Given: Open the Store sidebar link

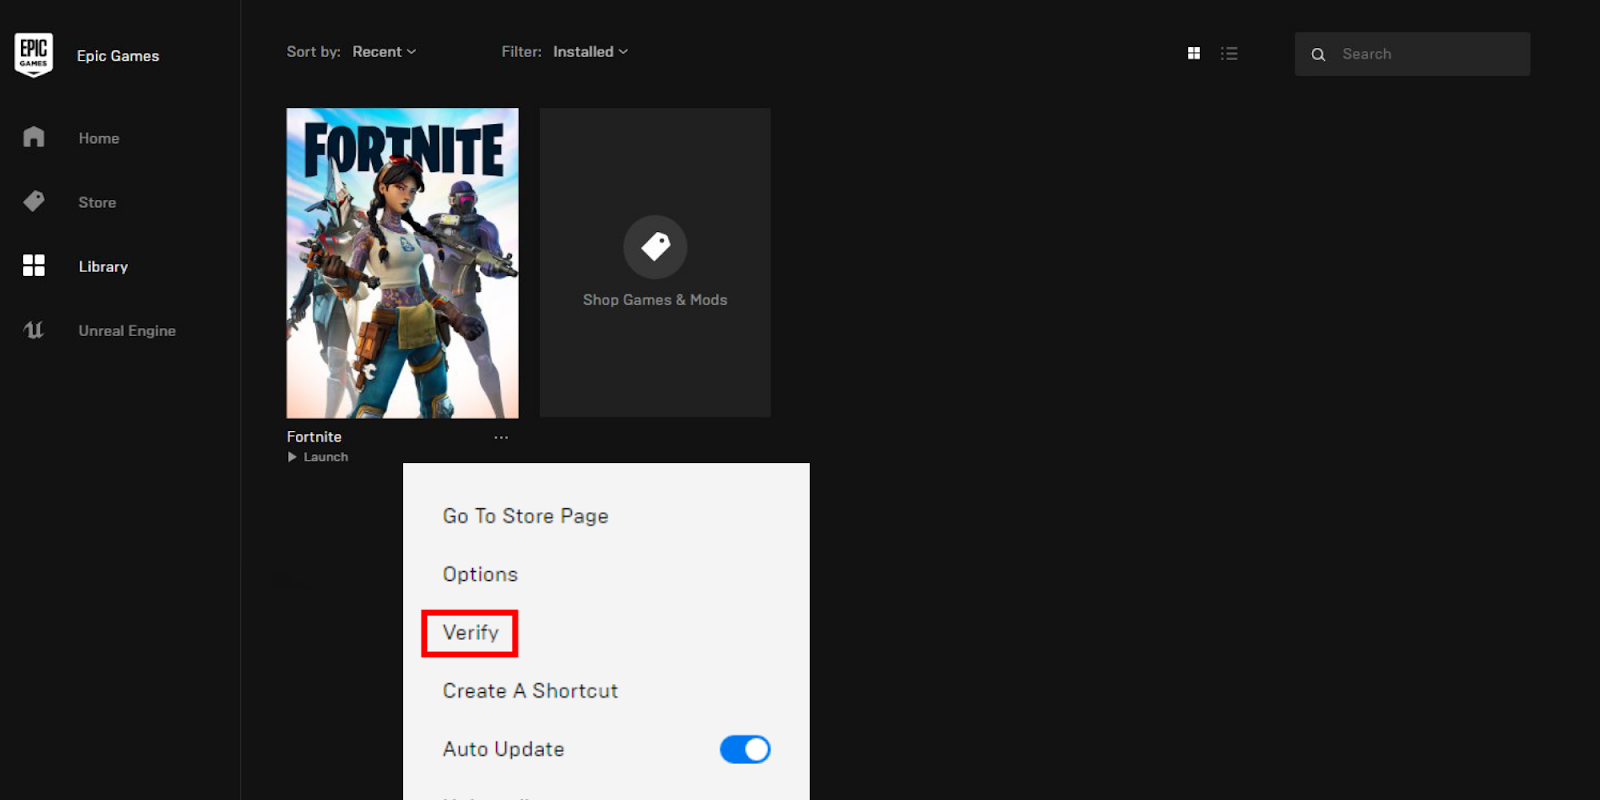Looking at the screenshot, I should click(97, 202).
